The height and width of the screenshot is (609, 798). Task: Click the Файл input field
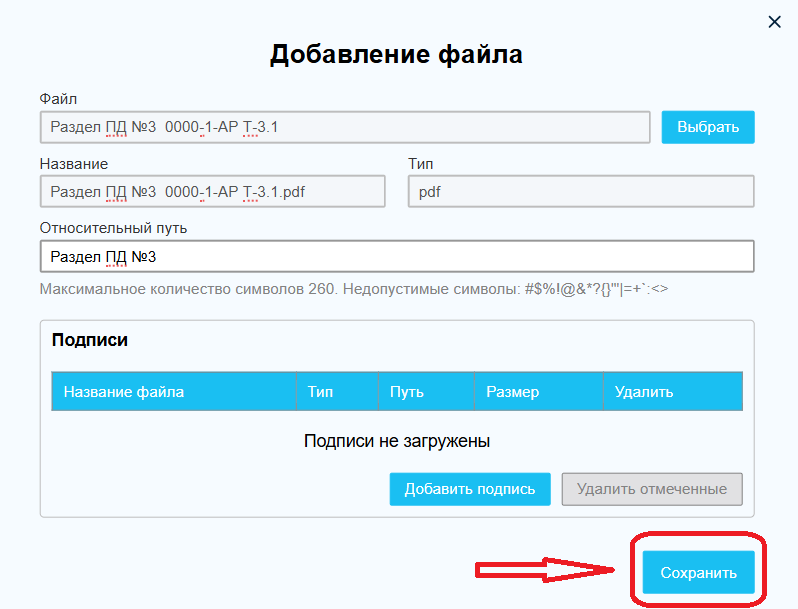point(345,127)
